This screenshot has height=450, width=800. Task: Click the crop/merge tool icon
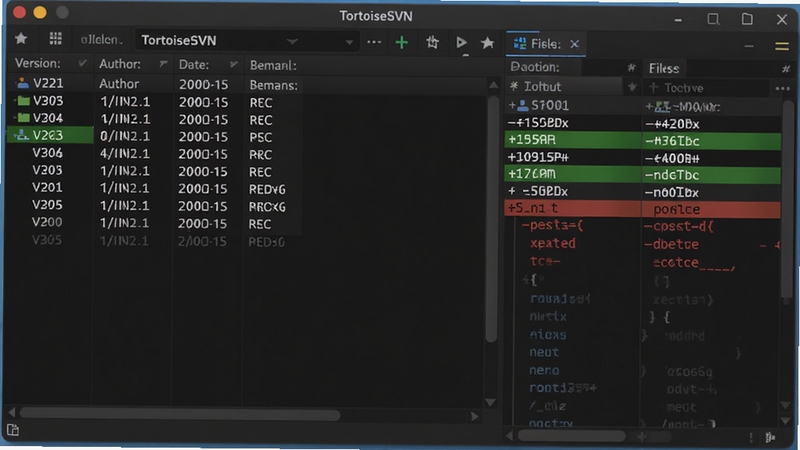(x=432, y=42)
